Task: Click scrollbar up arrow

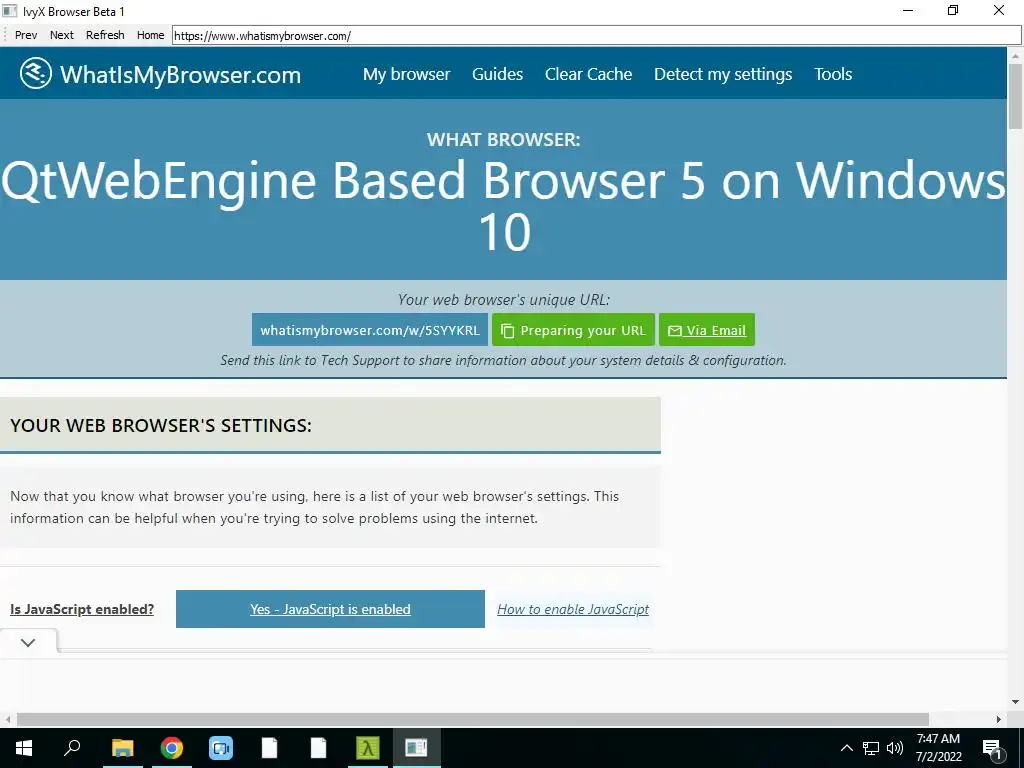Action: pos(1015,56)
